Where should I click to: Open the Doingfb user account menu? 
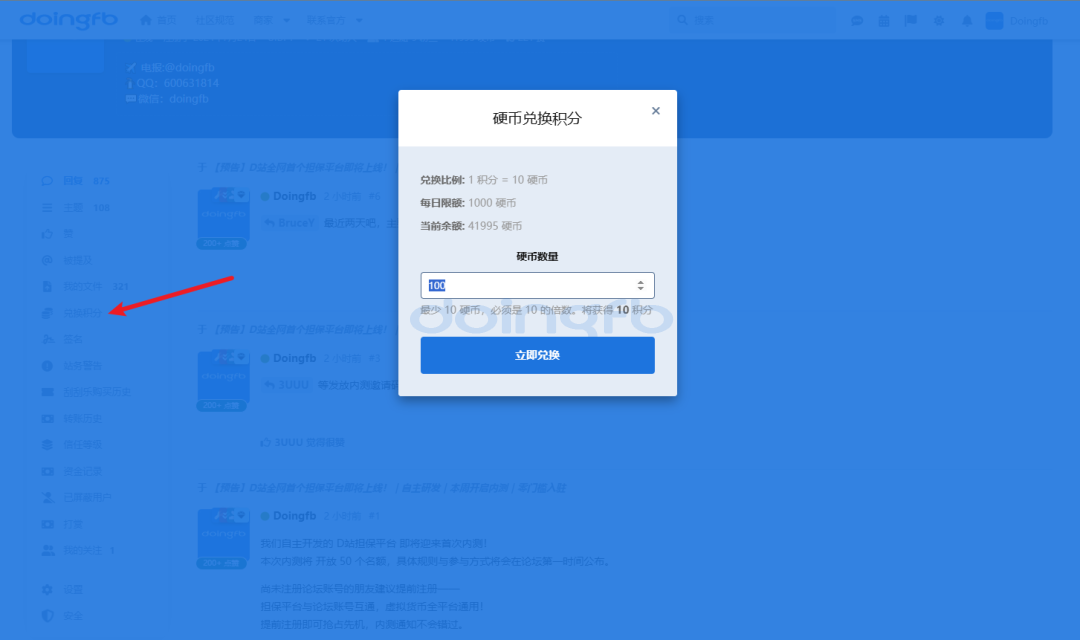click(x=1018, y=20)
